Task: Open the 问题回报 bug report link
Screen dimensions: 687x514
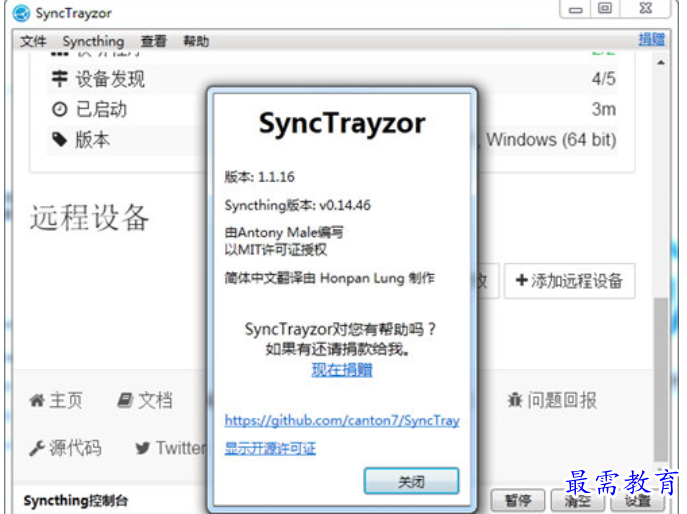Action: click(552, 400)
